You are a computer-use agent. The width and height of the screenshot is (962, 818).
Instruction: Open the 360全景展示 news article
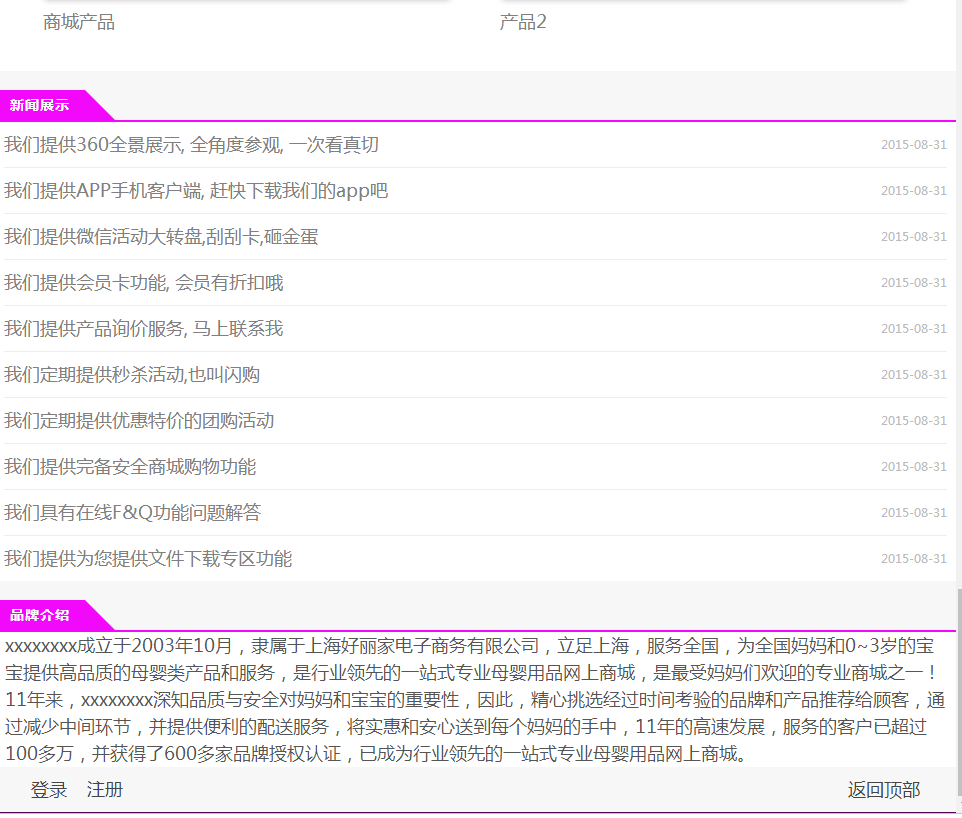(191, 145)
